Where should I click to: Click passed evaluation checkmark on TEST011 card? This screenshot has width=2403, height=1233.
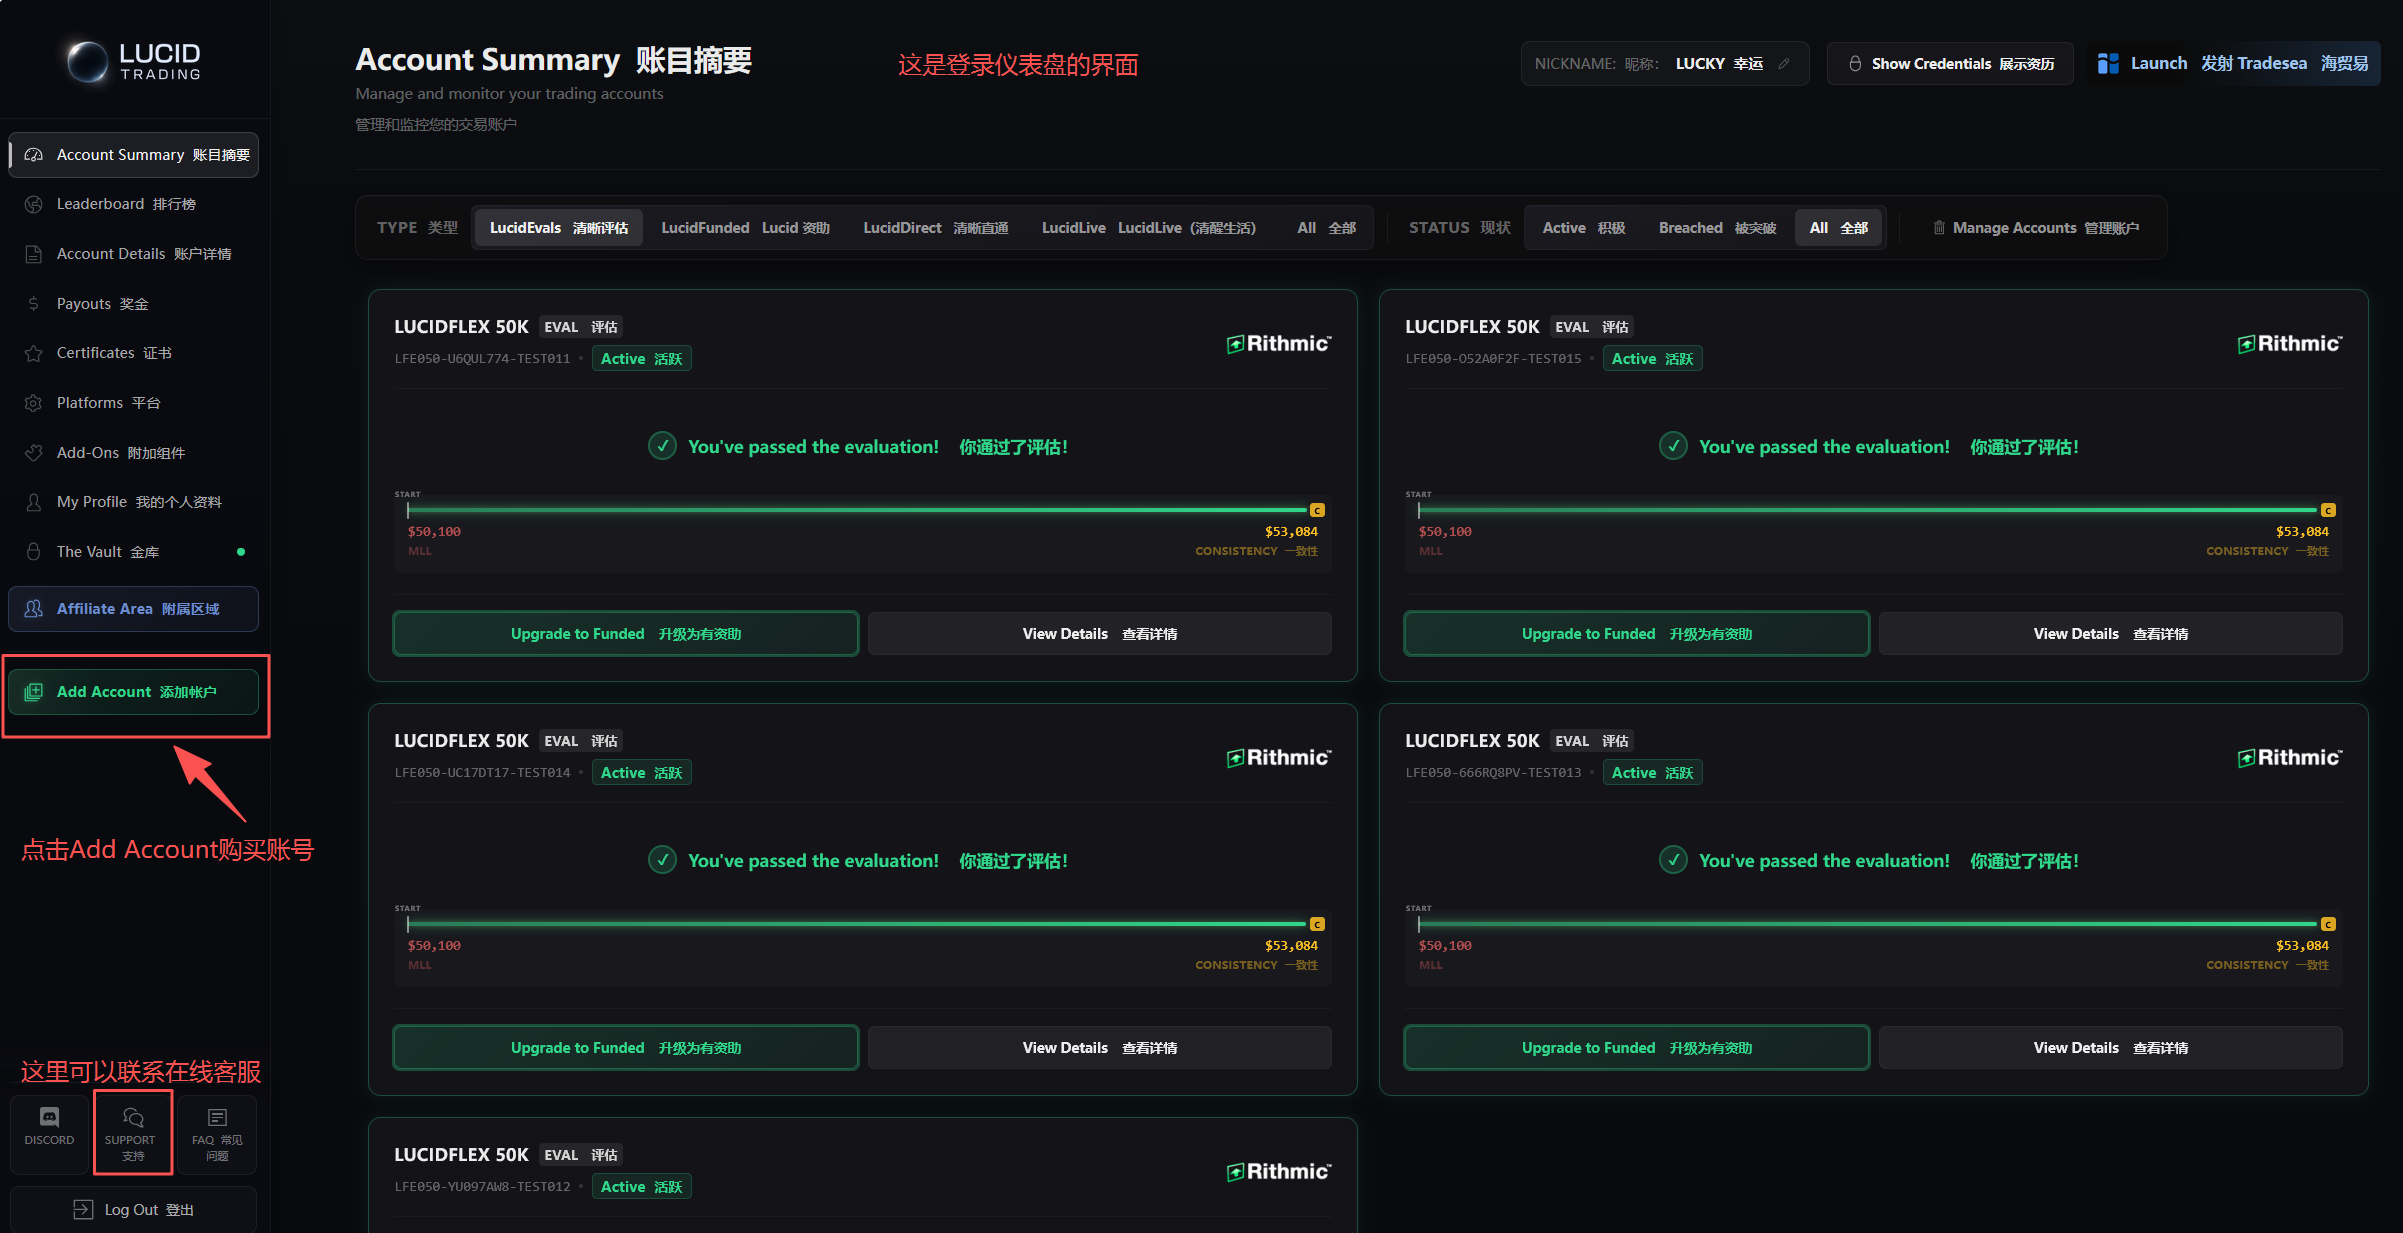coord(662,446)
